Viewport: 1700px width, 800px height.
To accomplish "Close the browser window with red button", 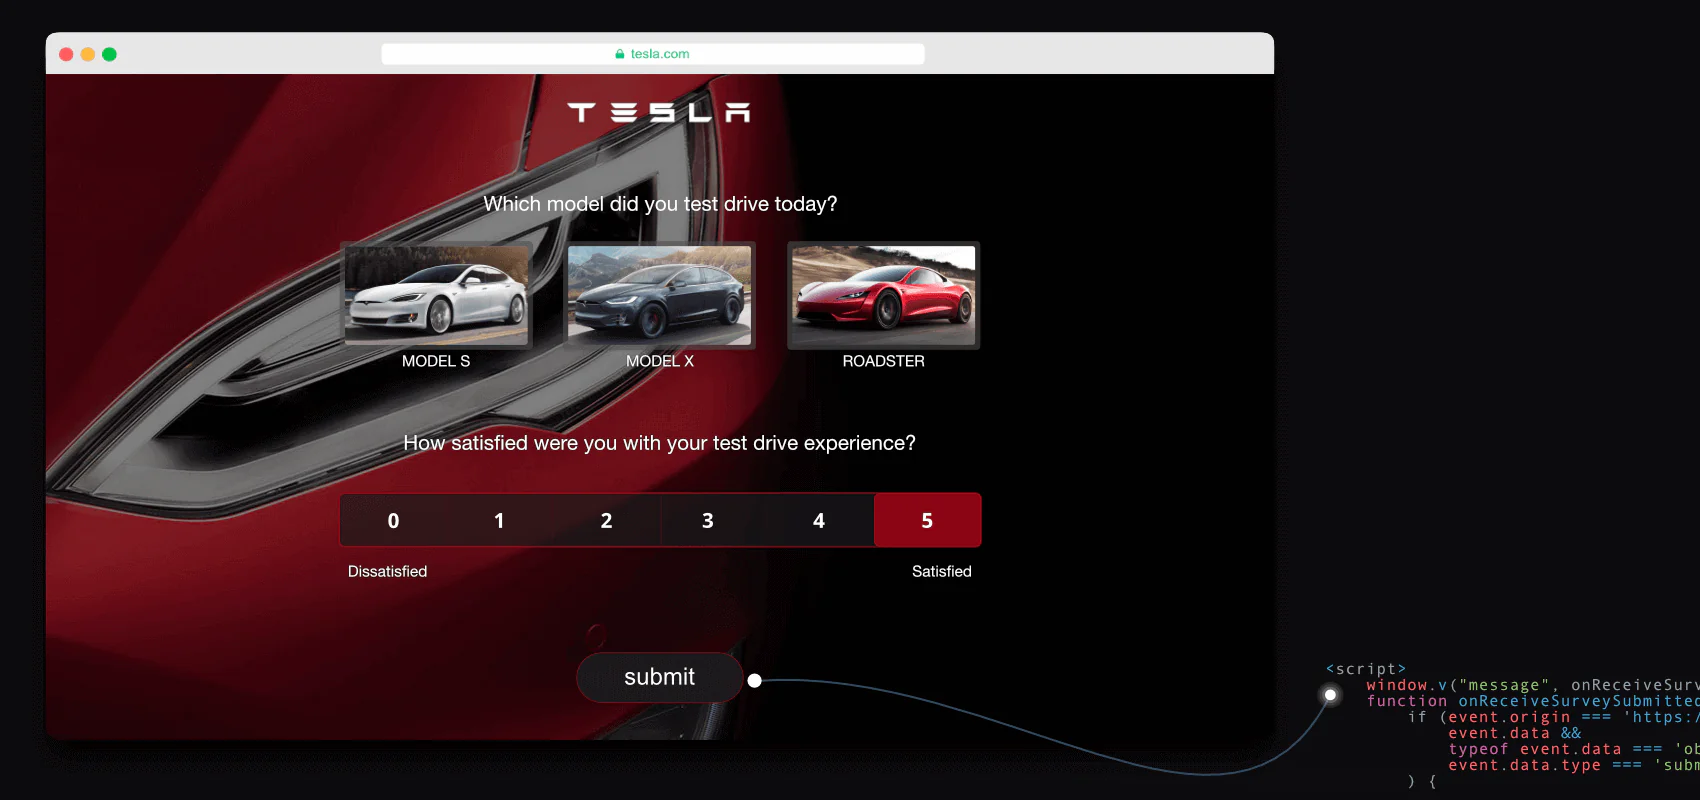I will click(66, 54).
